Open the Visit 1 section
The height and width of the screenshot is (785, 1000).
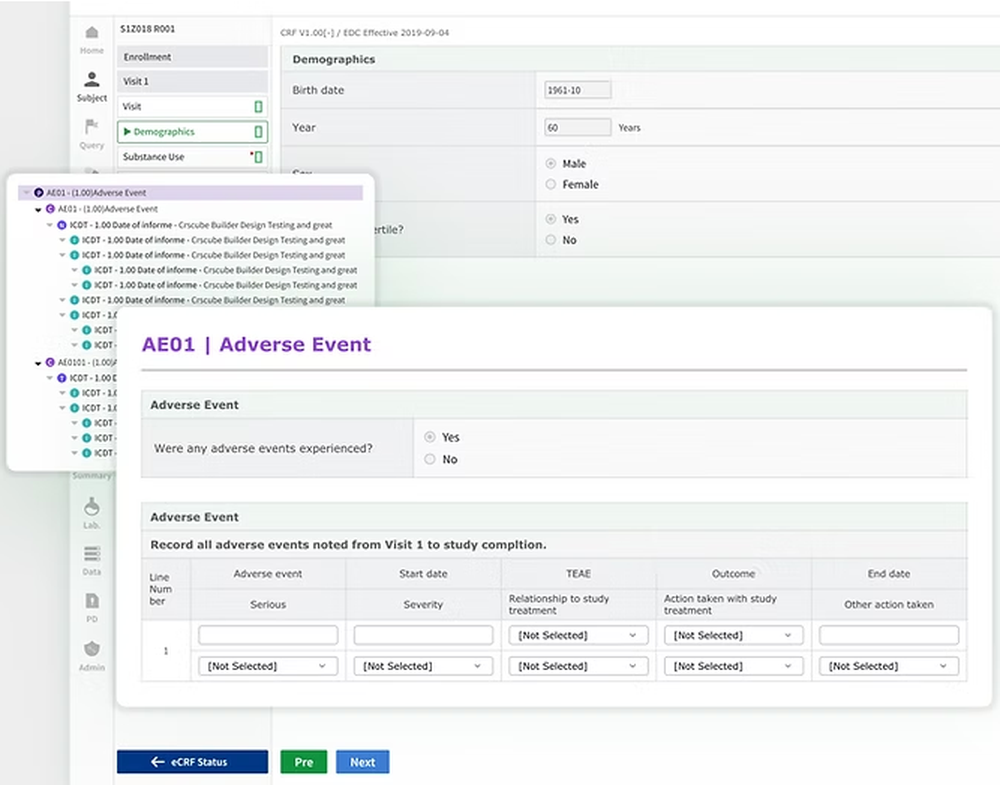point(192,81)
